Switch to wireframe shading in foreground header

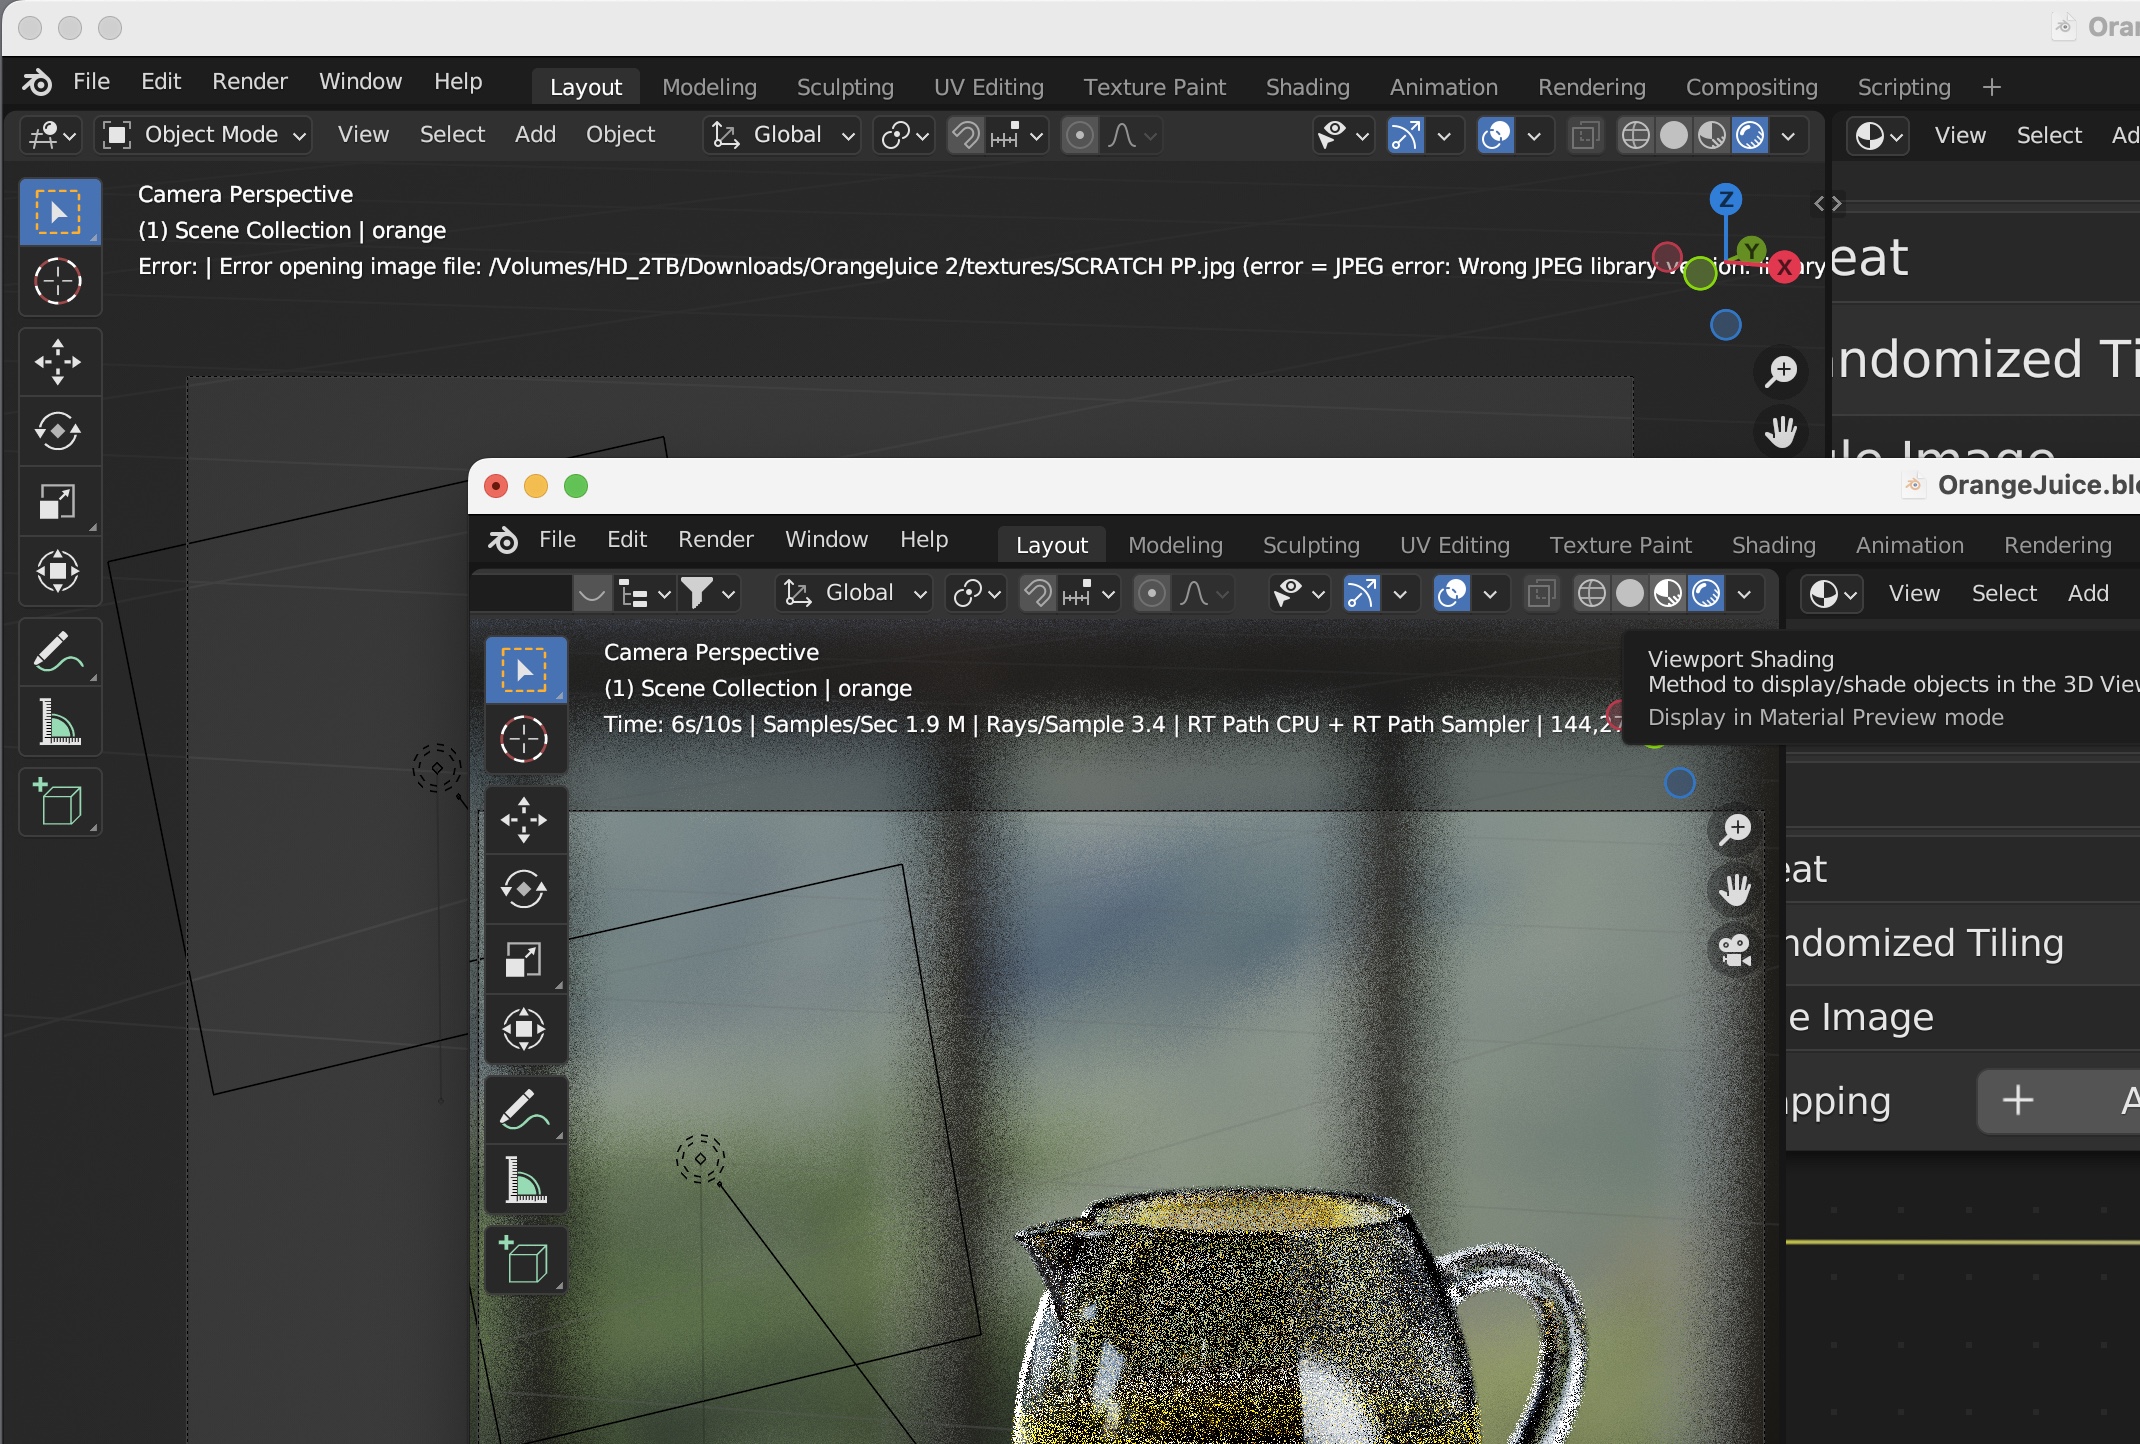tap(1591, 593)
